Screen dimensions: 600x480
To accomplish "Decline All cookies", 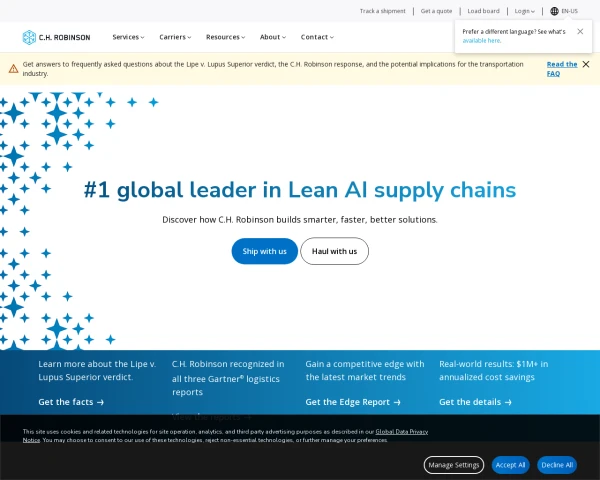I will tap(557, 465).
